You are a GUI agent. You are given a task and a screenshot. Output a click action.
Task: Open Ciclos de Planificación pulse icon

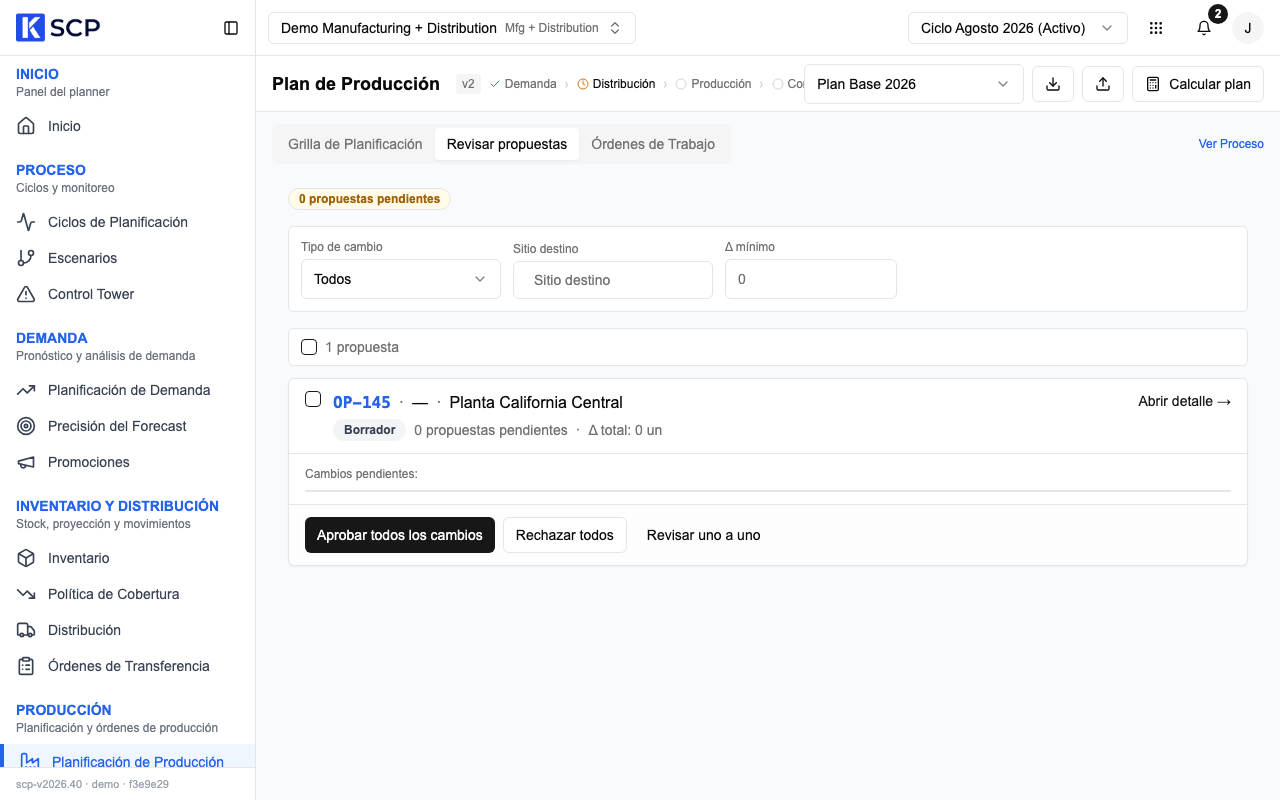tap(26, 222)
